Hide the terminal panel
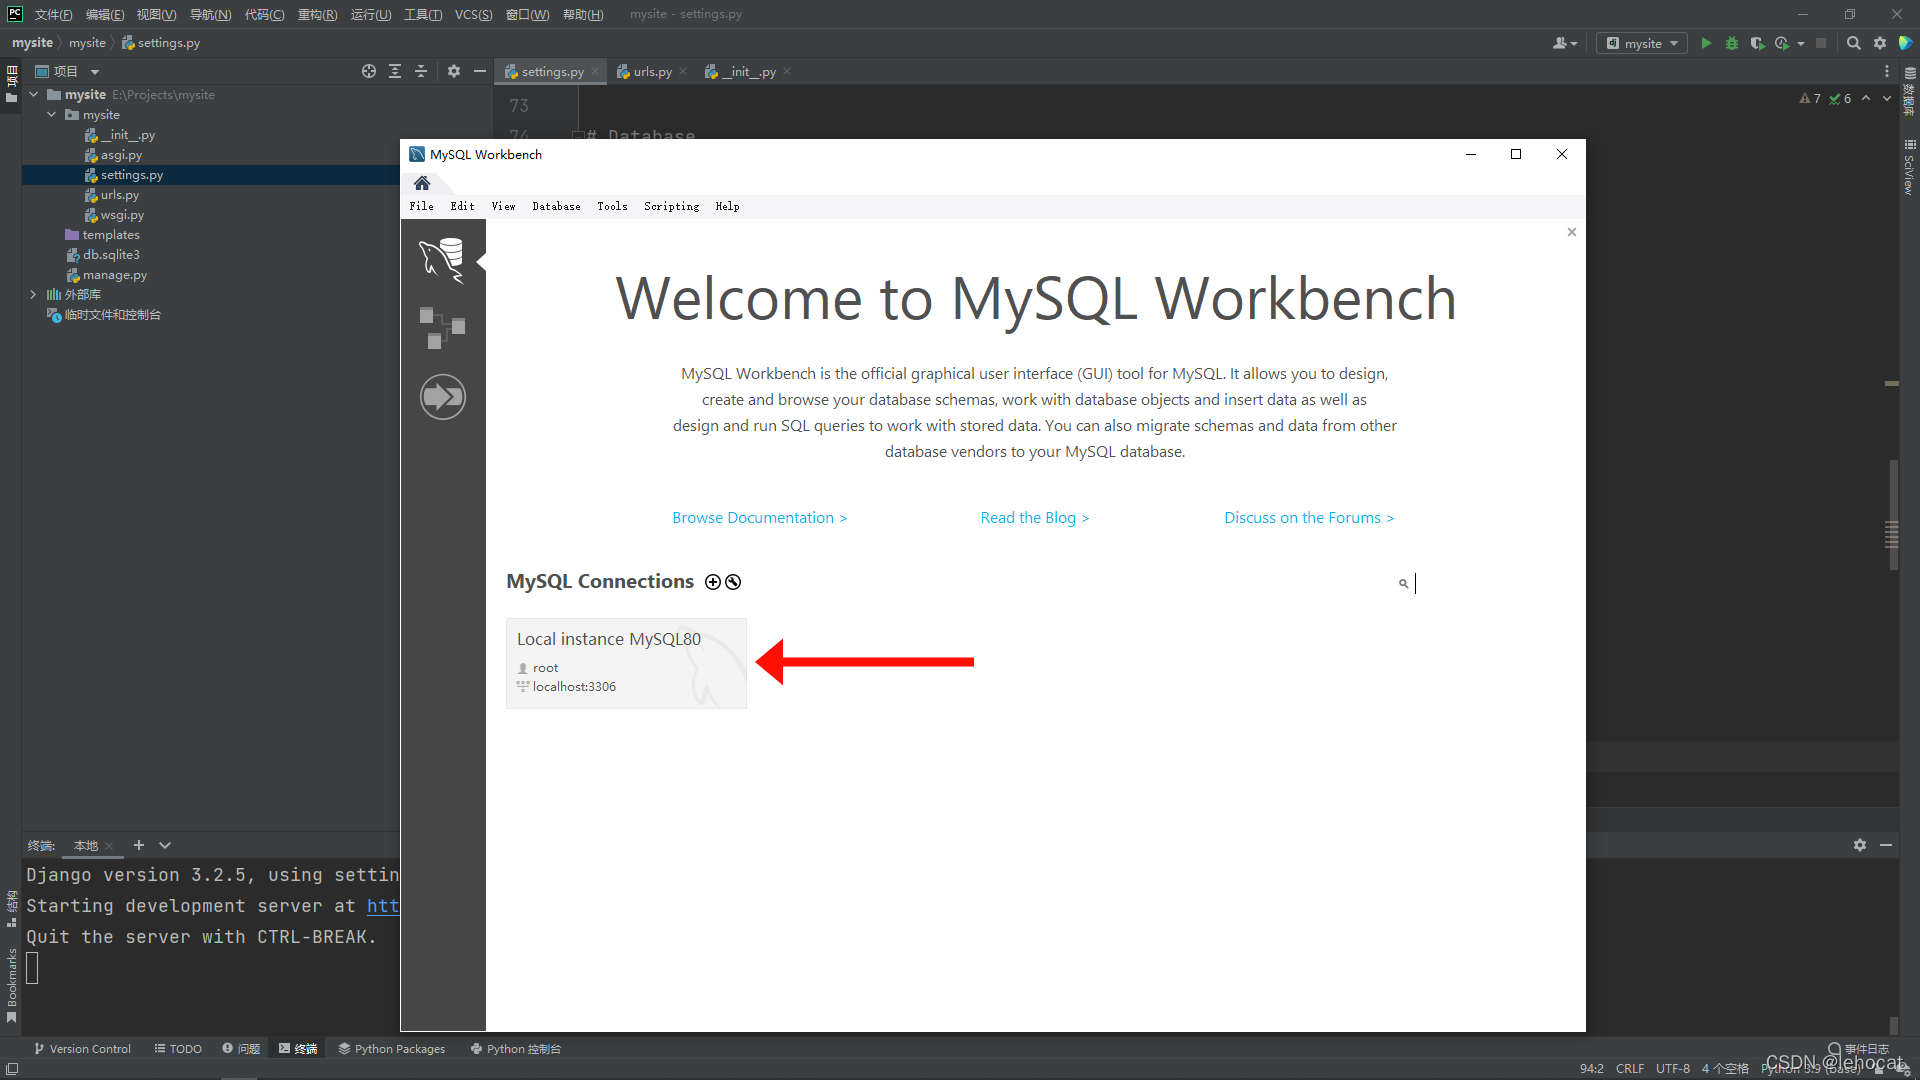Viewport: 1920px width, 1080px height. coord(1886,845)
